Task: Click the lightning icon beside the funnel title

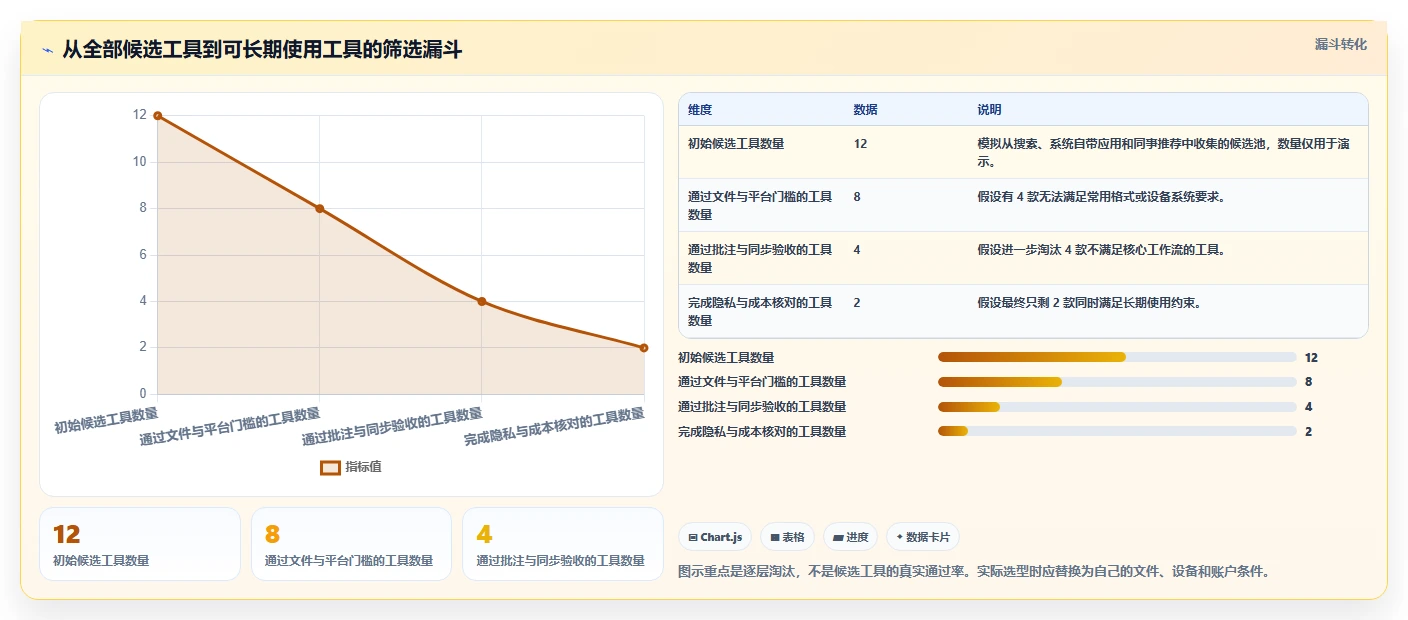Action: click(47, 50)
